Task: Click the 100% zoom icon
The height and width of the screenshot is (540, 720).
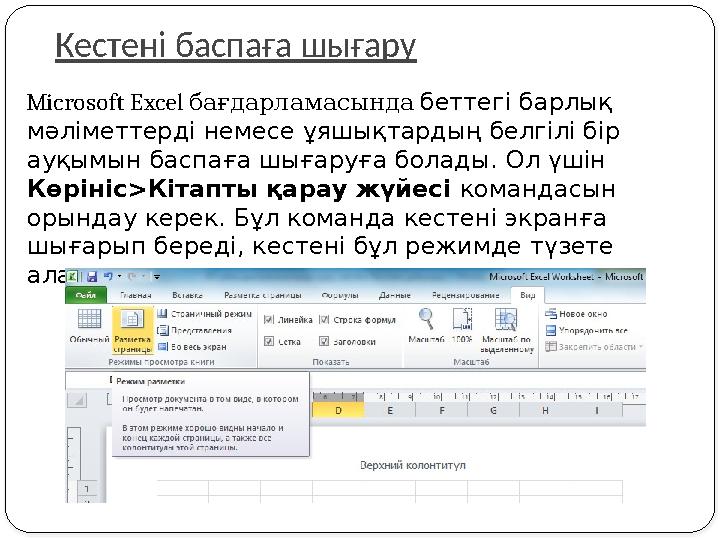Action: tap(462, 319)
